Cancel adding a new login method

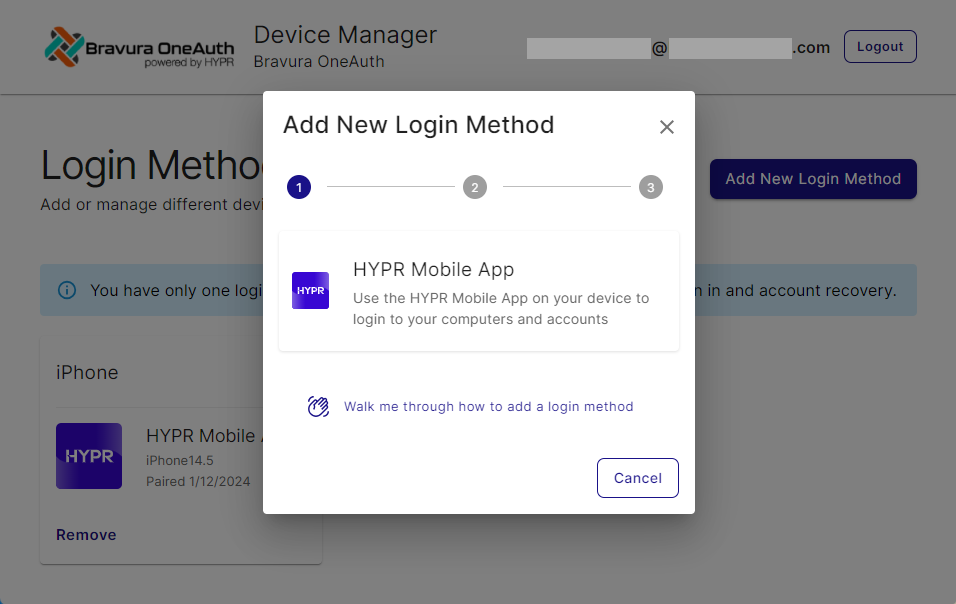(637, 478)
